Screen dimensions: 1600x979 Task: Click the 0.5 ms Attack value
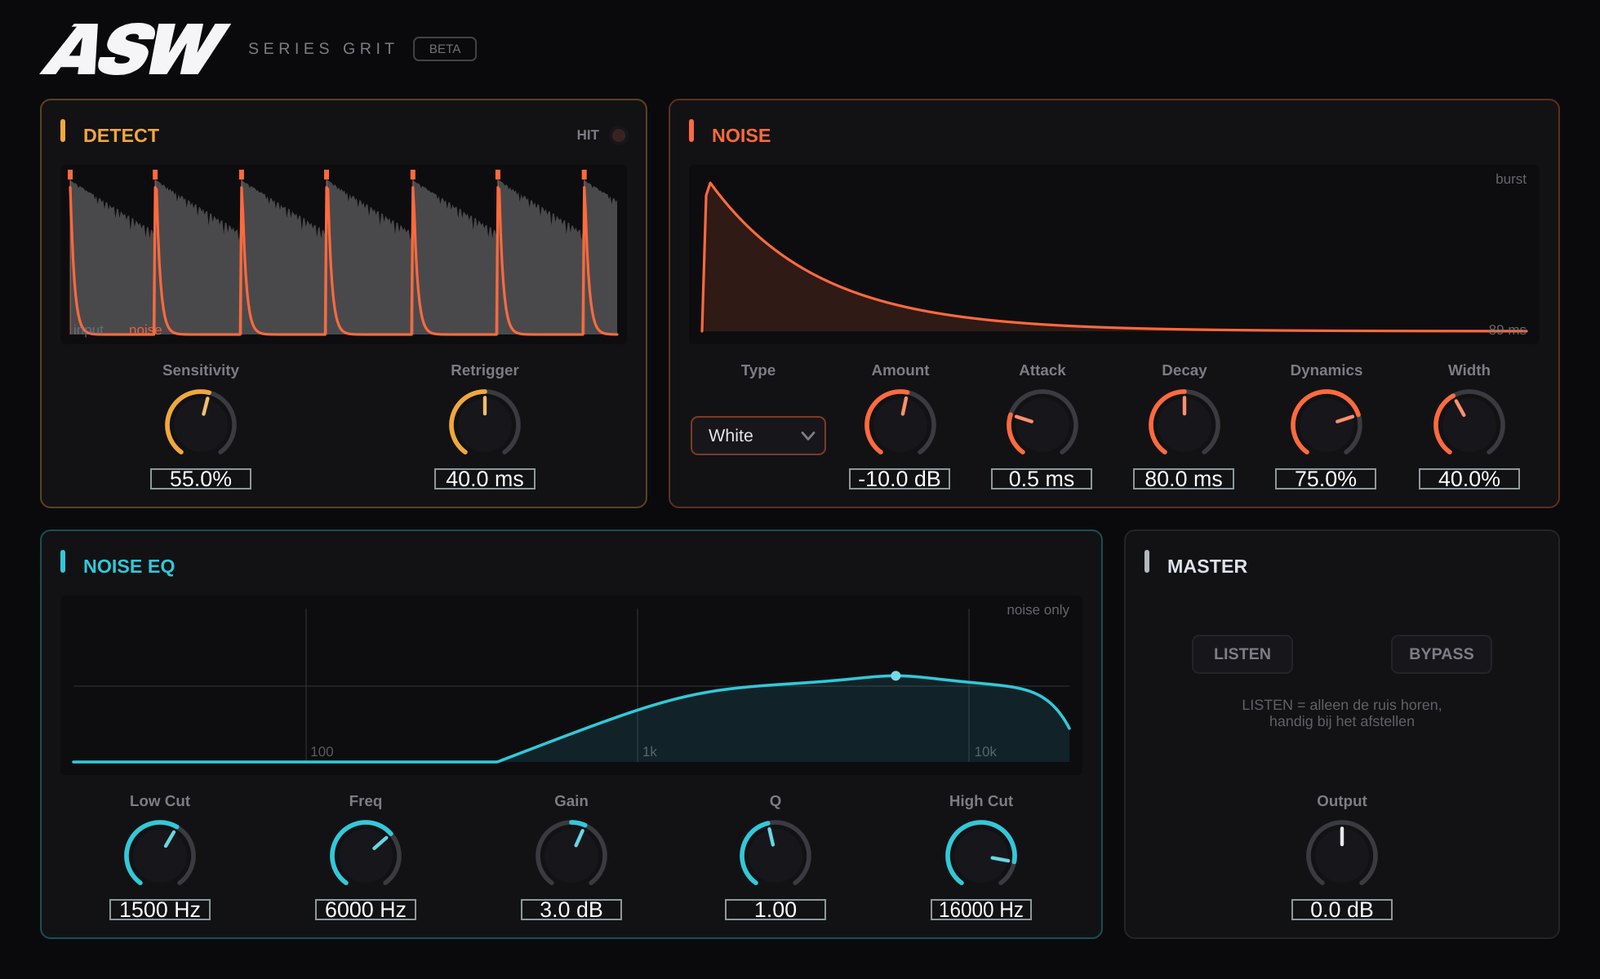tap(1042, 479)
